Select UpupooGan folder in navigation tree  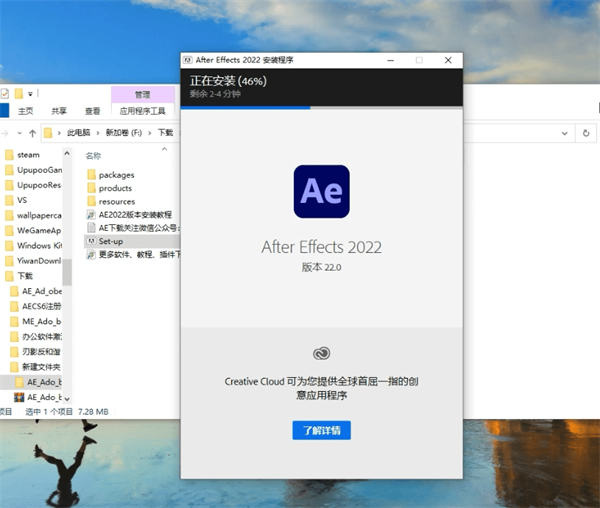[x=34, y=170]
